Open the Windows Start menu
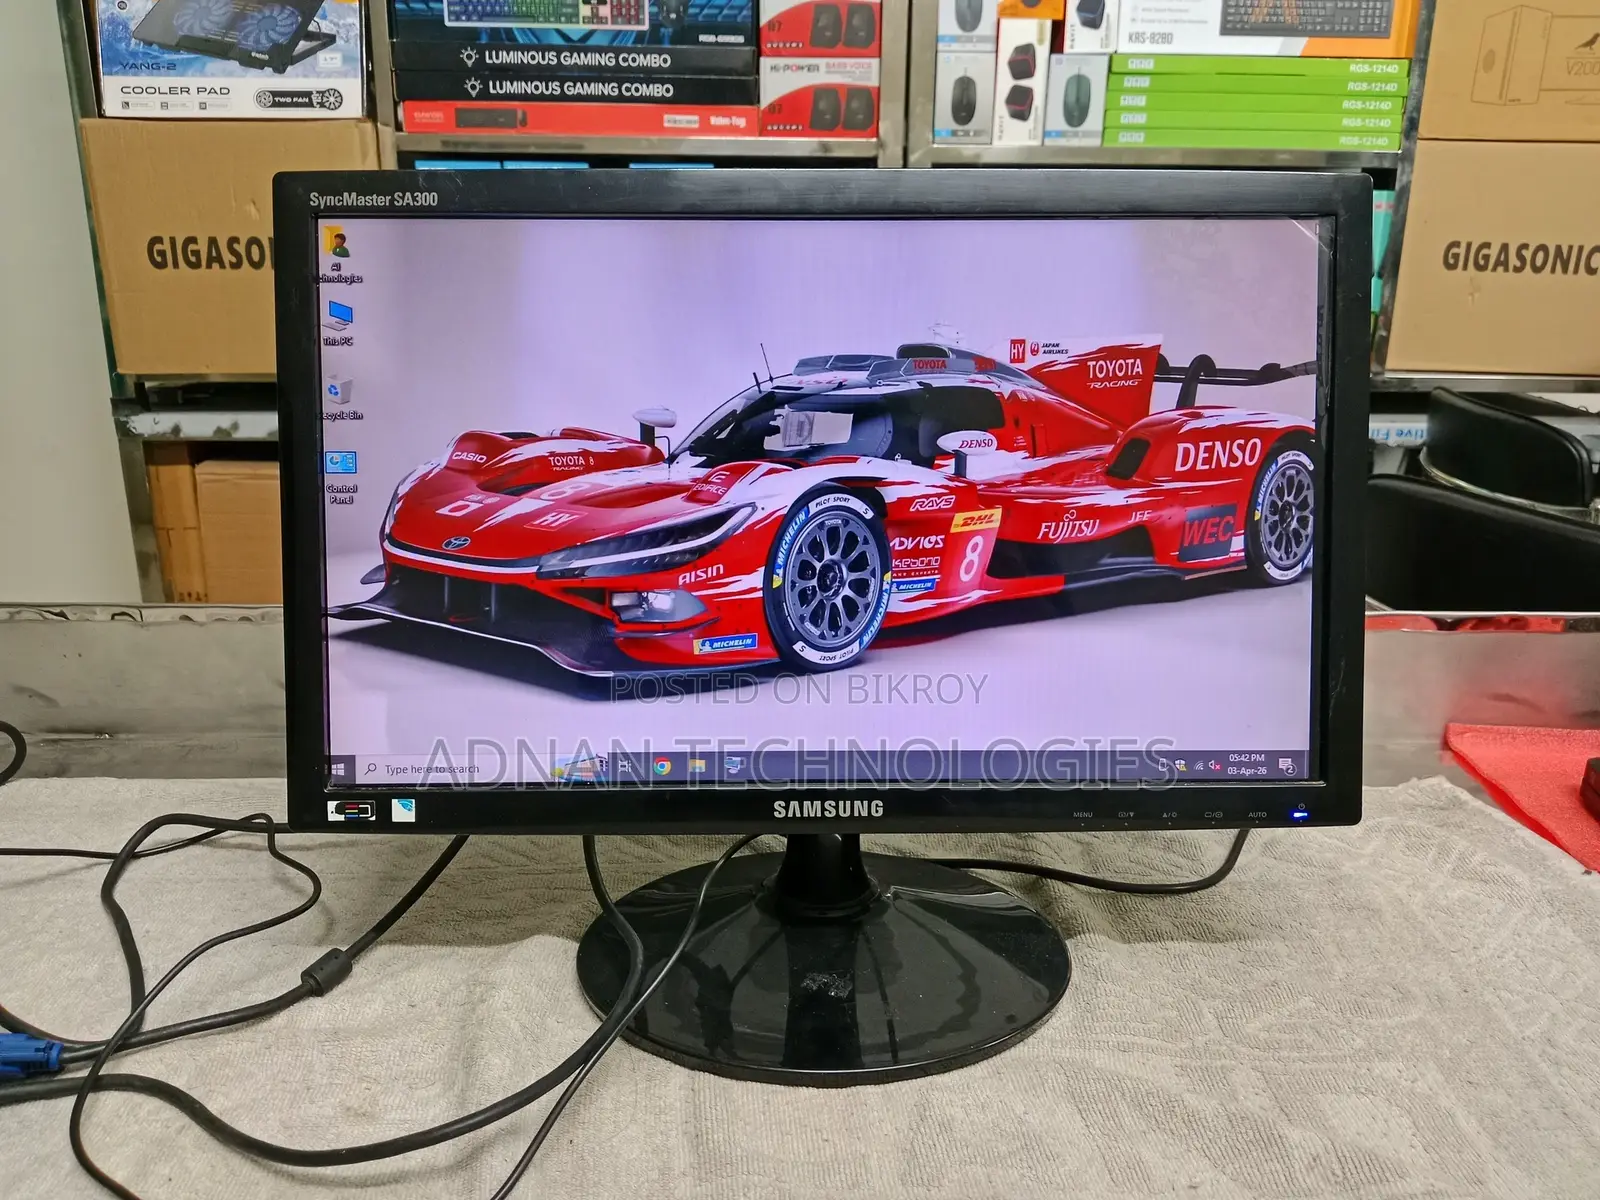Screen dimensions: 1600x1200 click(x=338, y=769)
